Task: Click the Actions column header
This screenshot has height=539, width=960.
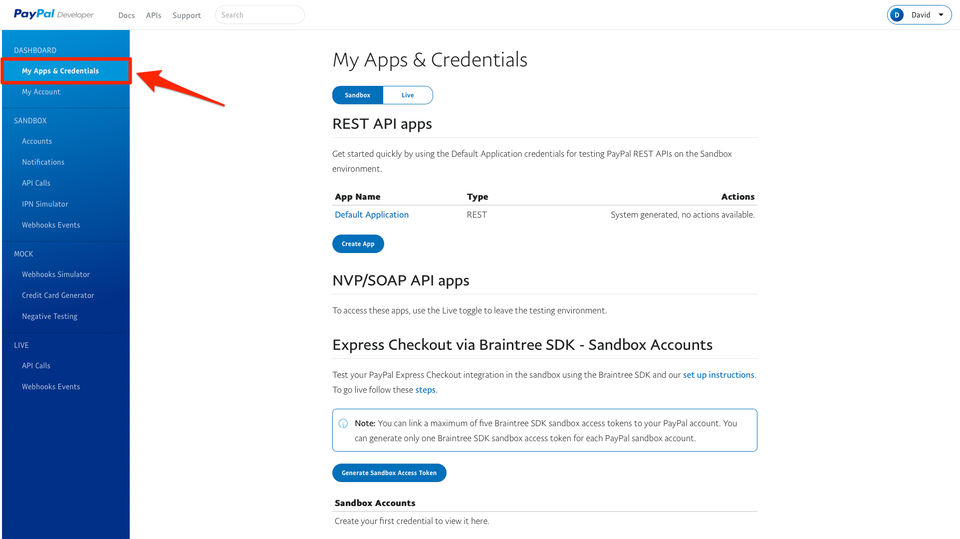Action: tap(738, 197)
